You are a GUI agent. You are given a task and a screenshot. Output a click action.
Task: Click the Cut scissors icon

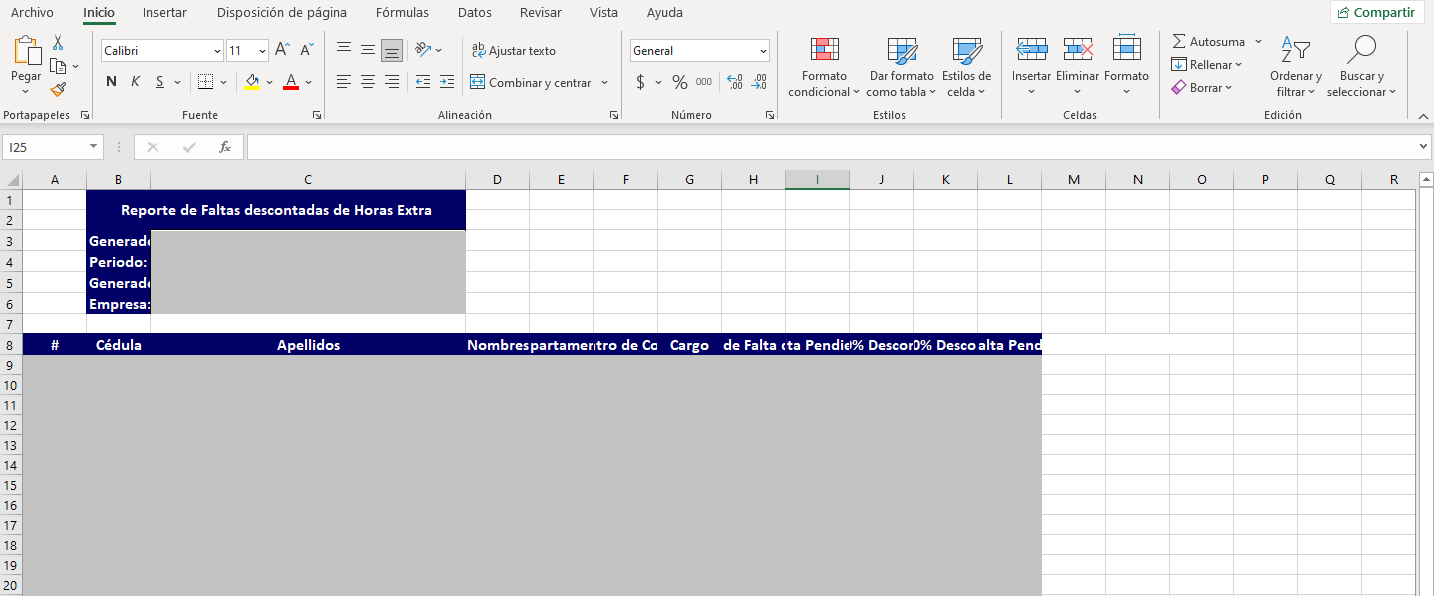coord(58,43)
